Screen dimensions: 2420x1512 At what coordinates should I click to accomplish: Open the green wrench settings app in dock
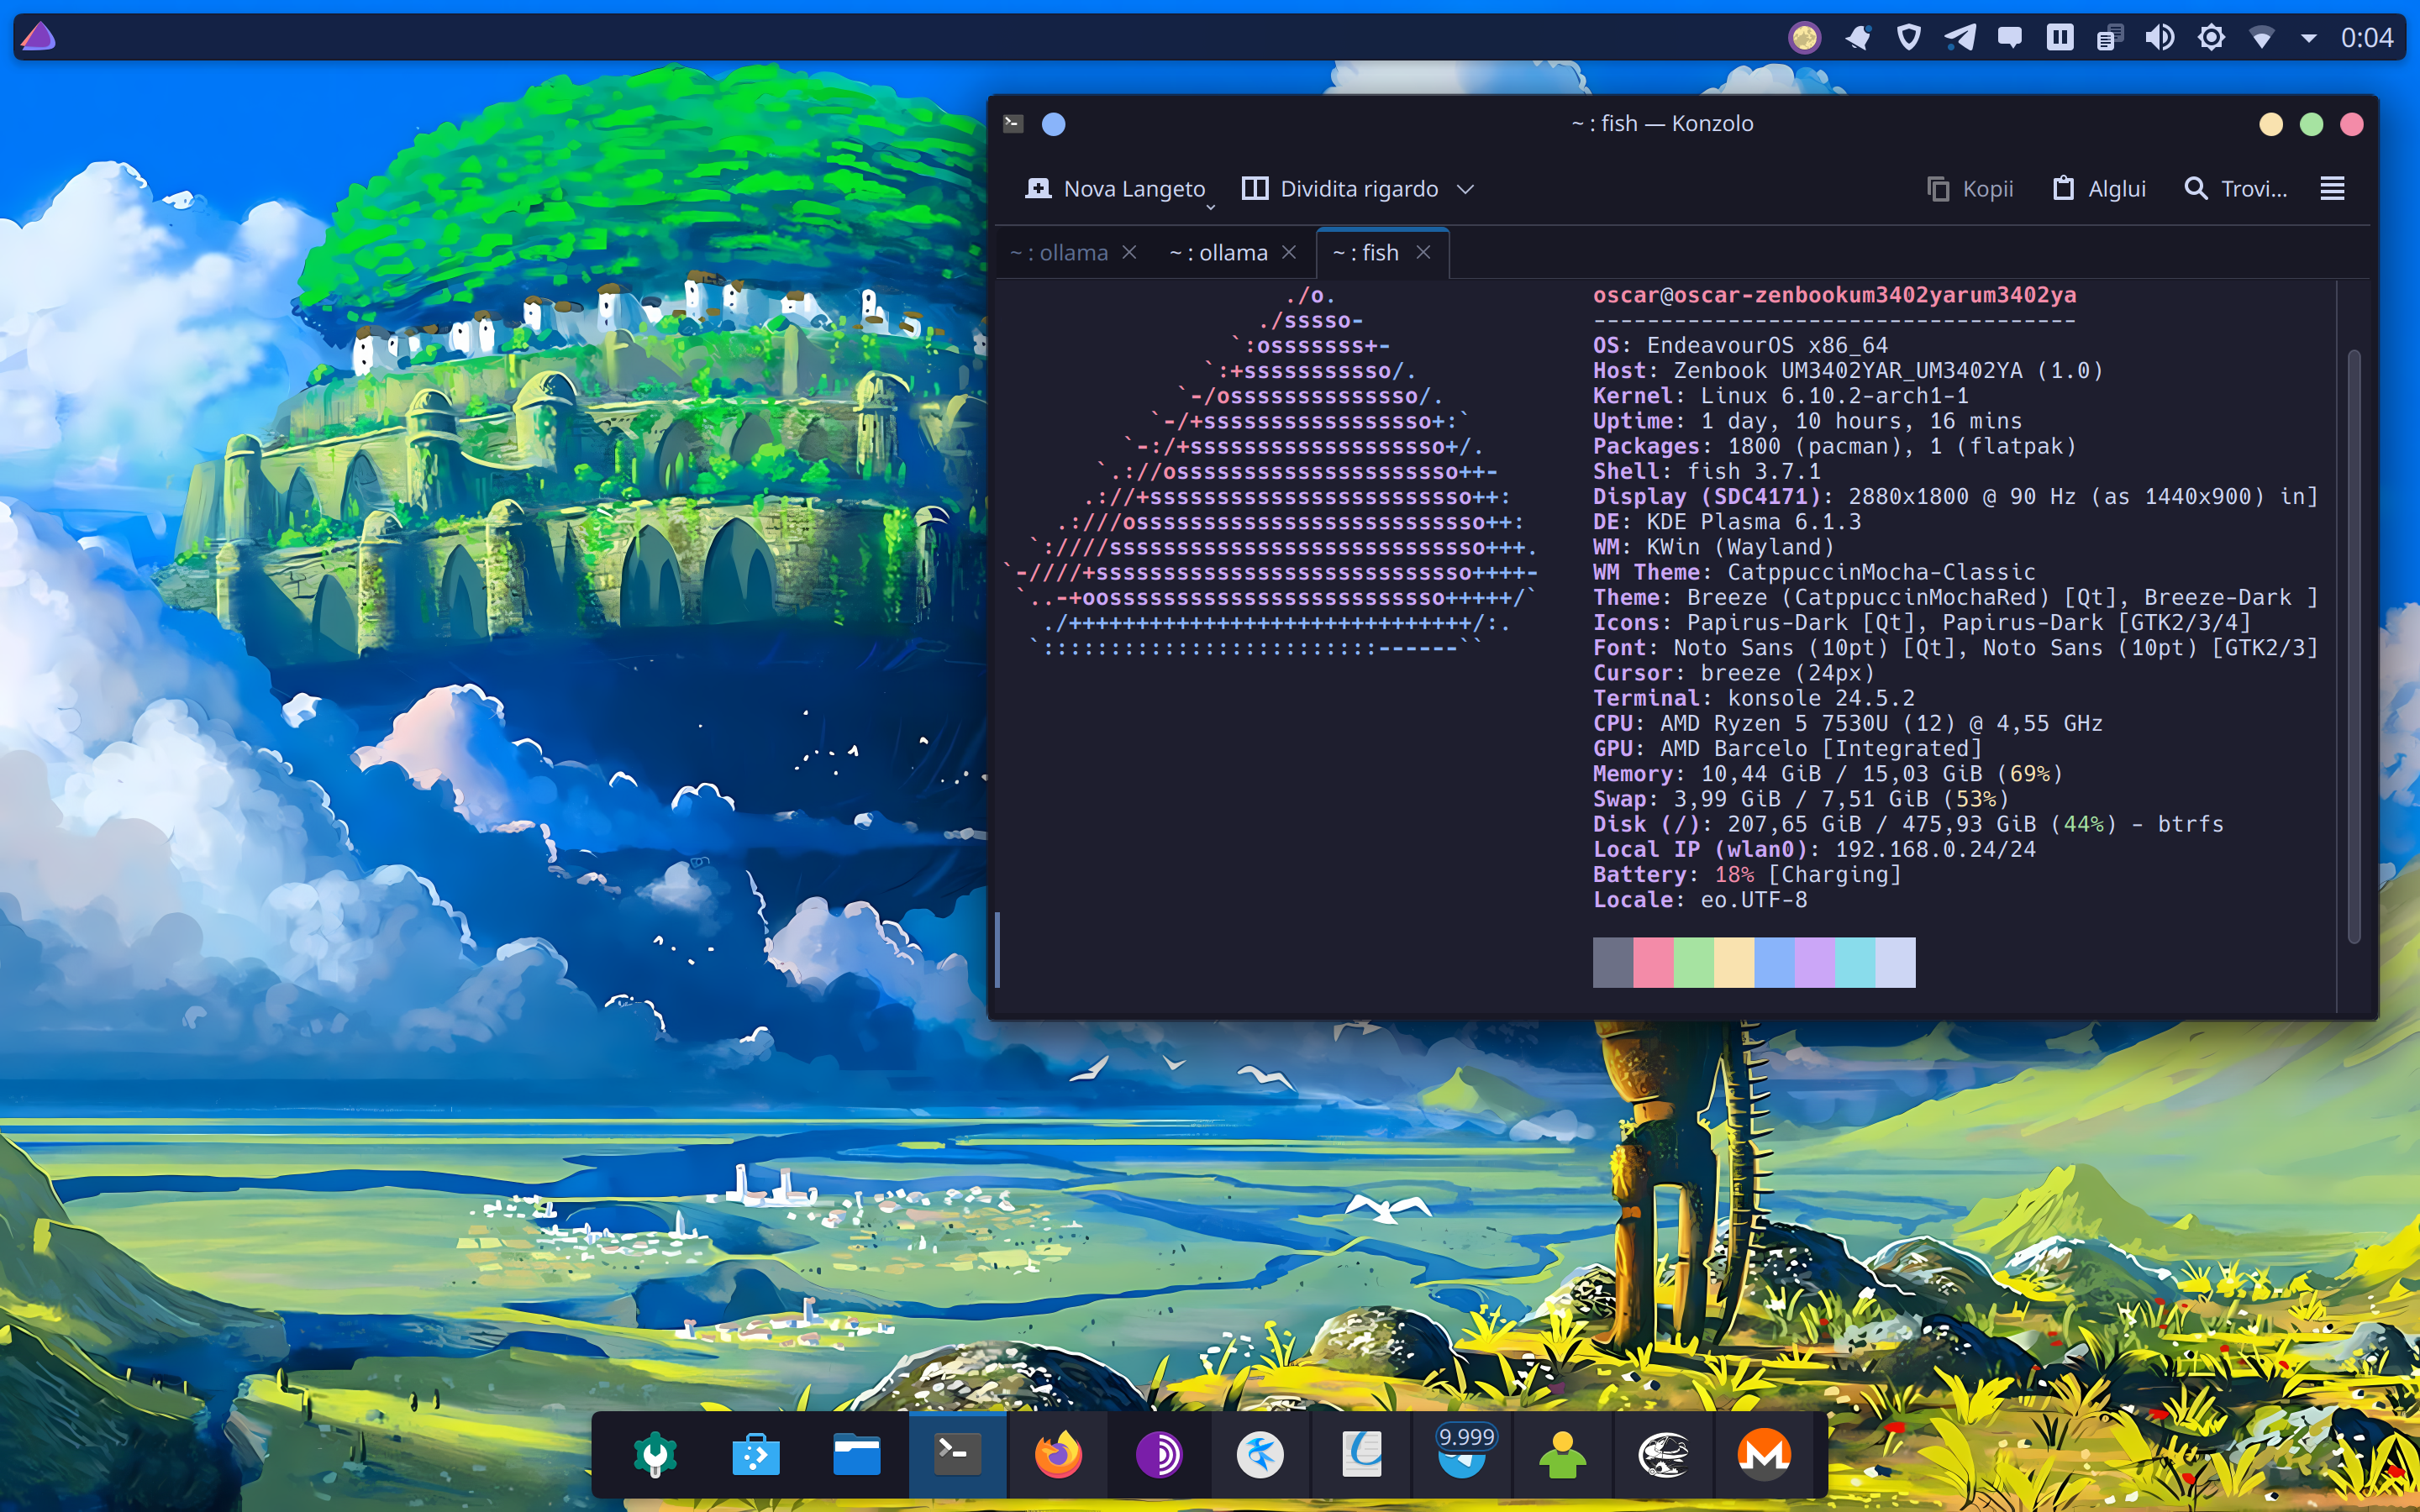point(656,1454)
